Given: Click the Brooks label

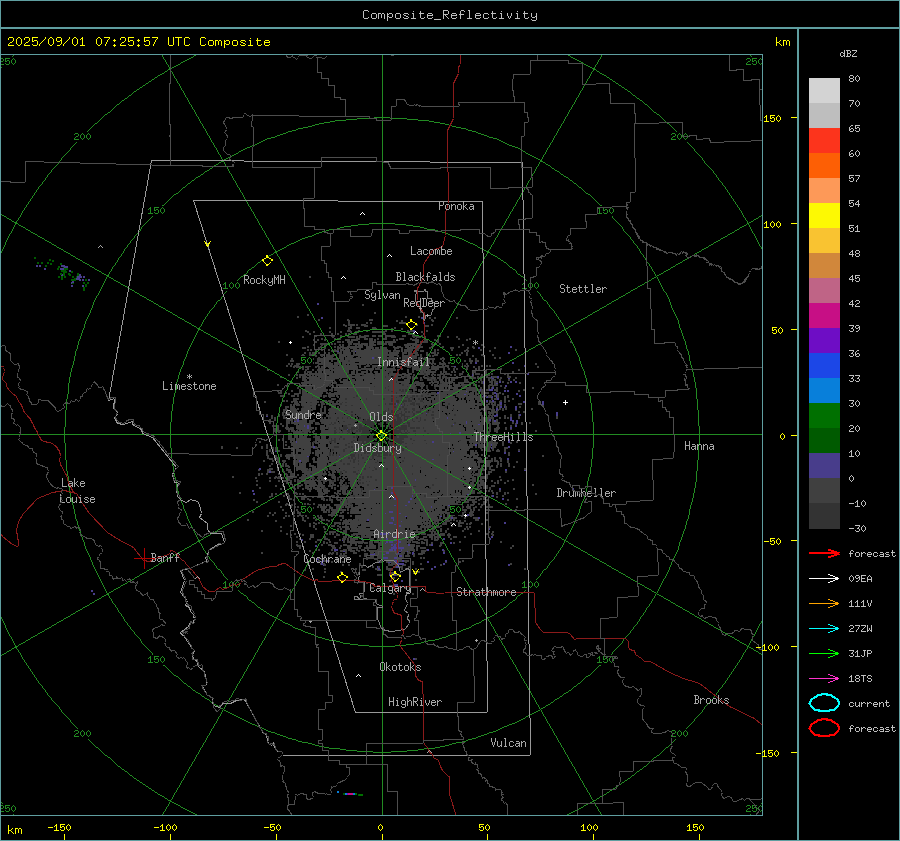Looking at the screenshot, I should 711,700.
